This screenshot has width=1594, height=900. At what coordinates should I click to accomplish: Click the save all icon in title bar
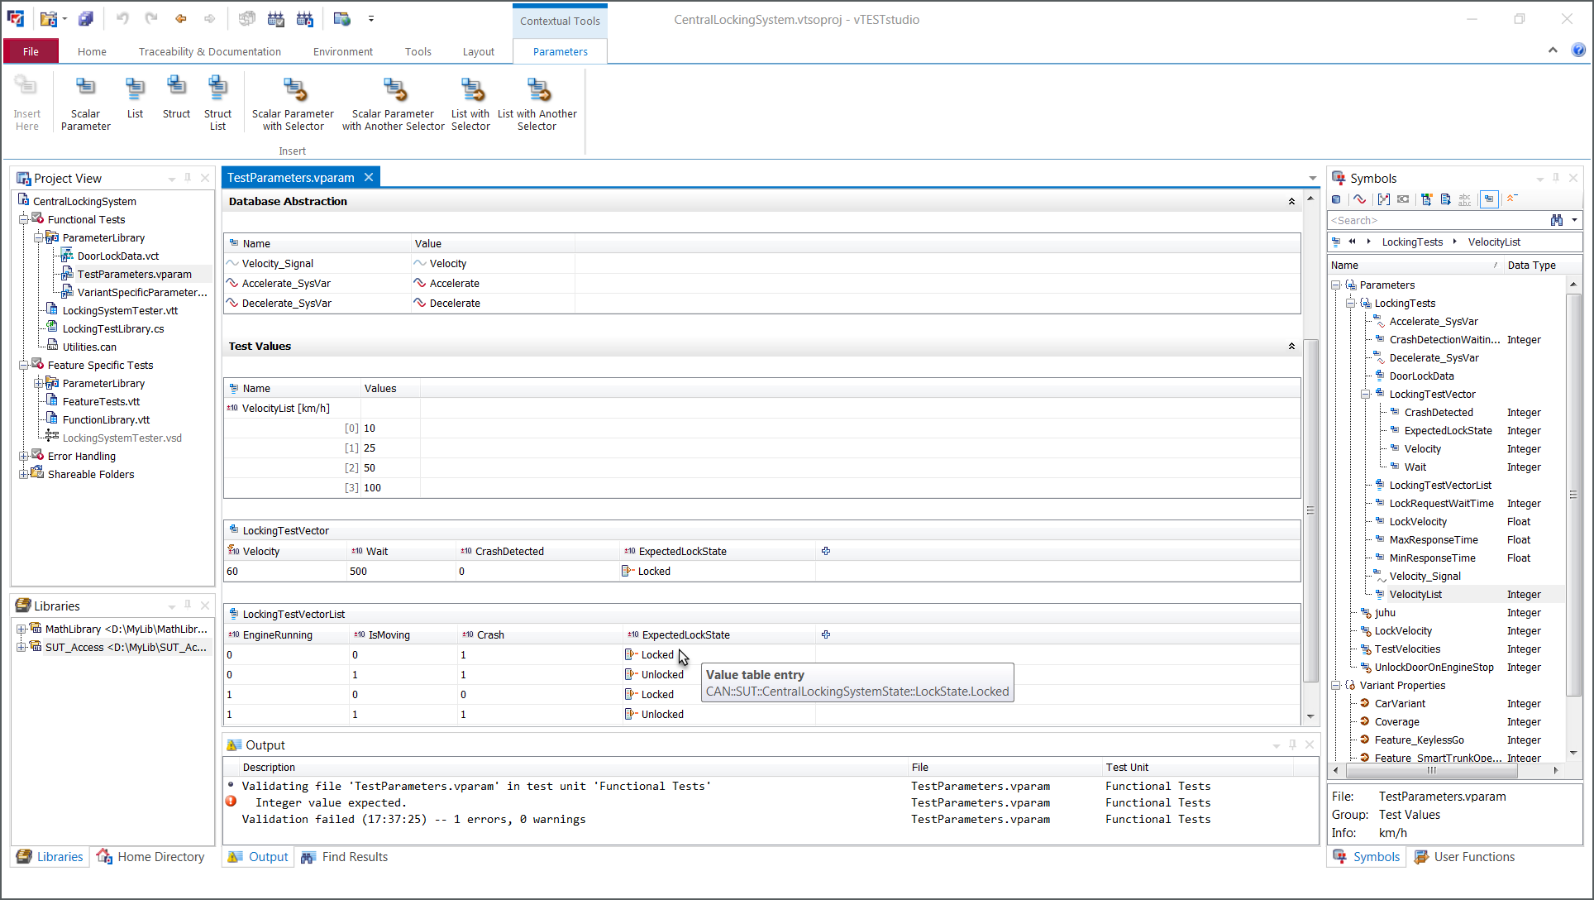point(86,19)
